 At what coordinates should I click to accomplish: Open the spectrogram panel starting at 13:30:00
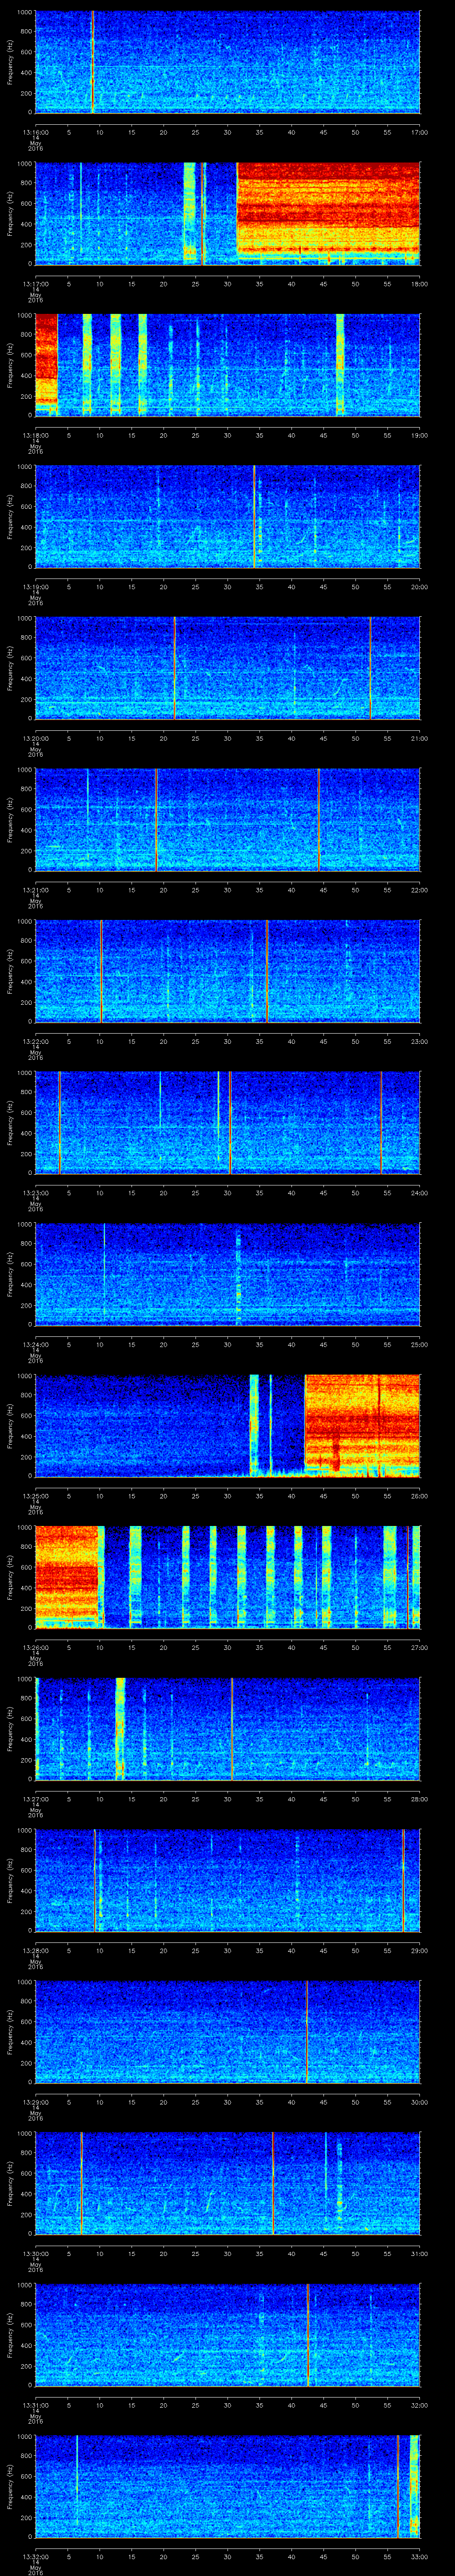(x=227, y=2184)
